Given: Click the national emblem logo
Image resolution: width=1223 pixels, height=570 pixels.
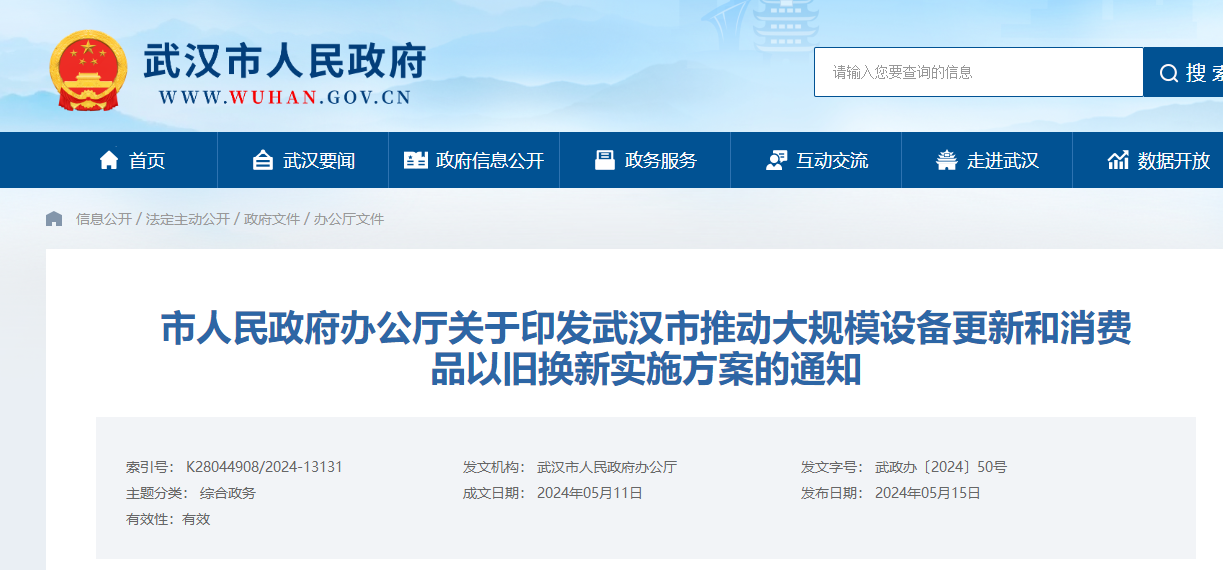Looking at the screenshot, I should 88,71.
